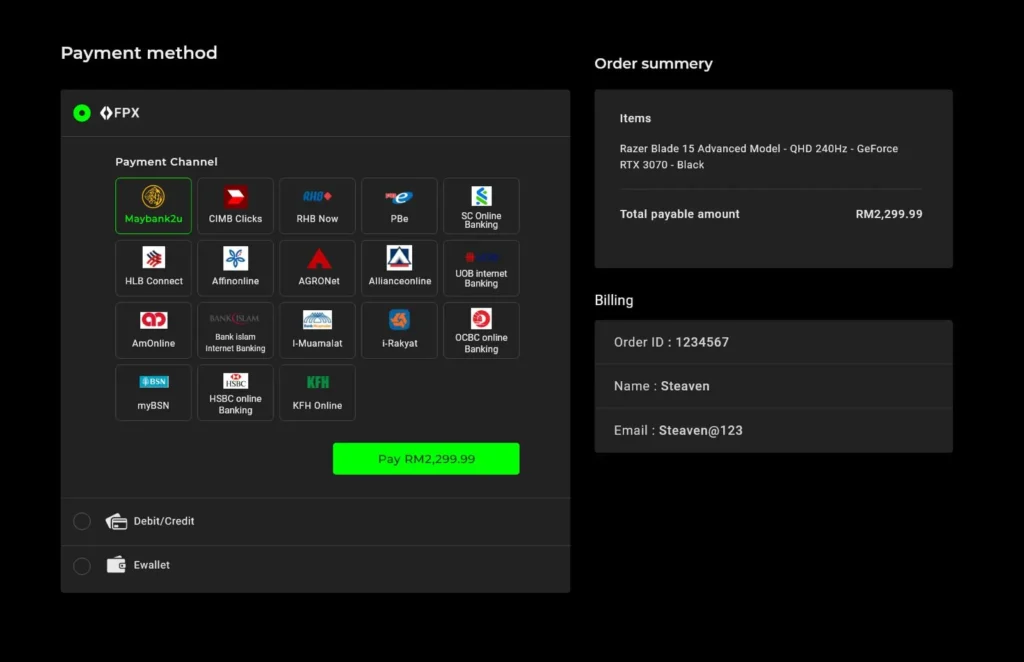
Task: Choose UOB Internet Banking tile
Action: coord(481,268)
